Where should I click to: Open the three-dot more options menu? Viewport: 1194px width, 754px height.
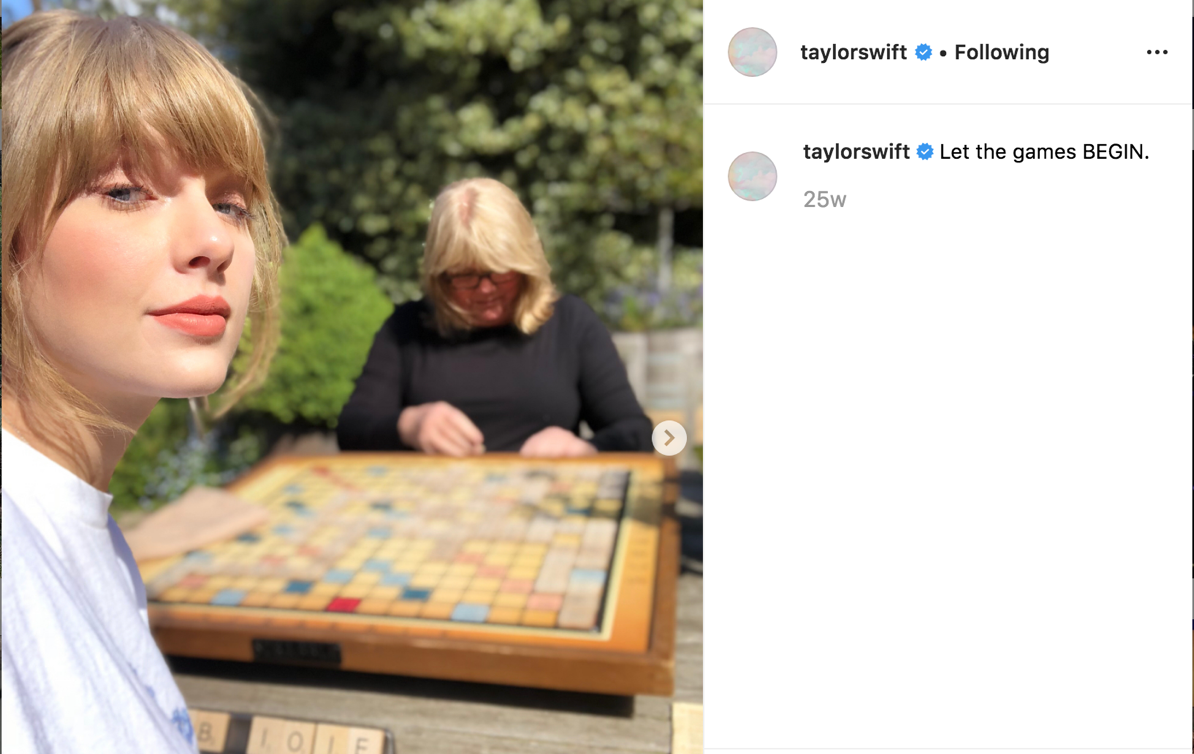[1157, 52]
